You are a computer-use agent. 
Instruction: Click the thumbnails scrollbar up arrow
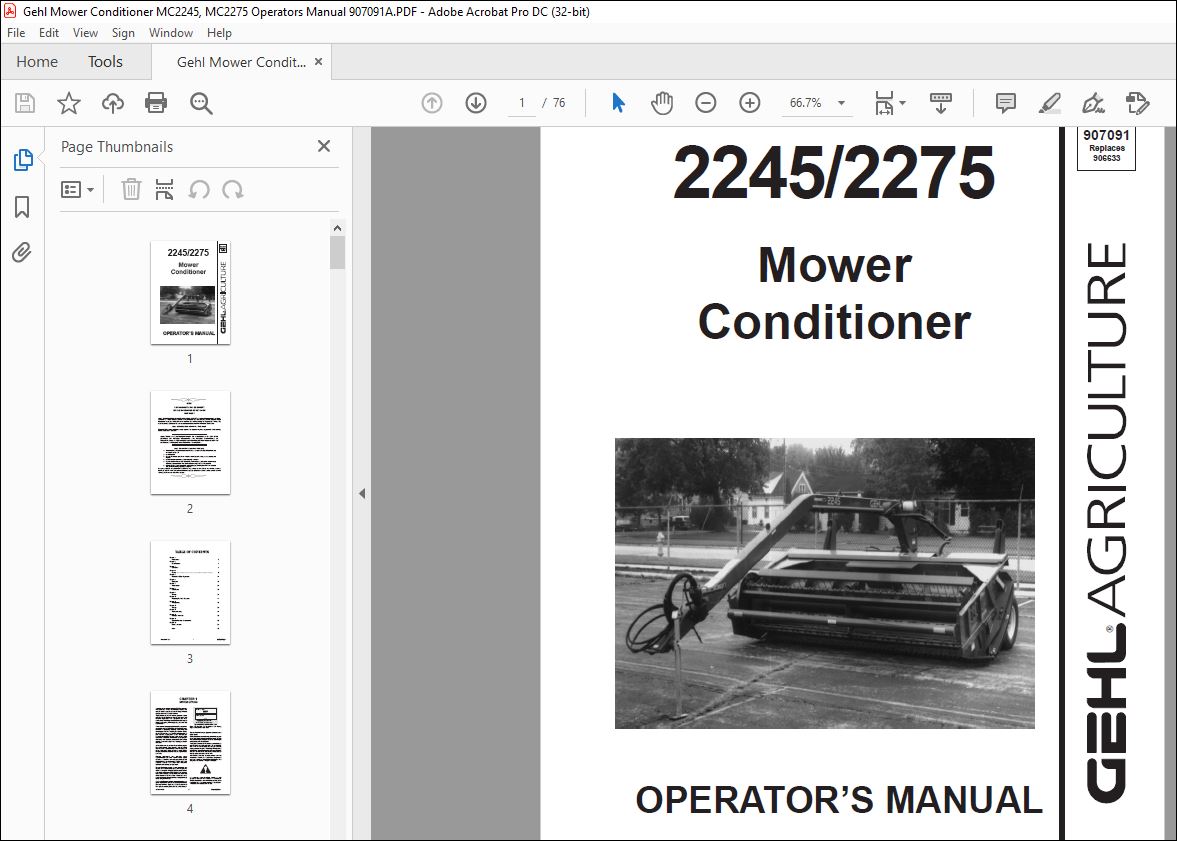click(337, 228)
